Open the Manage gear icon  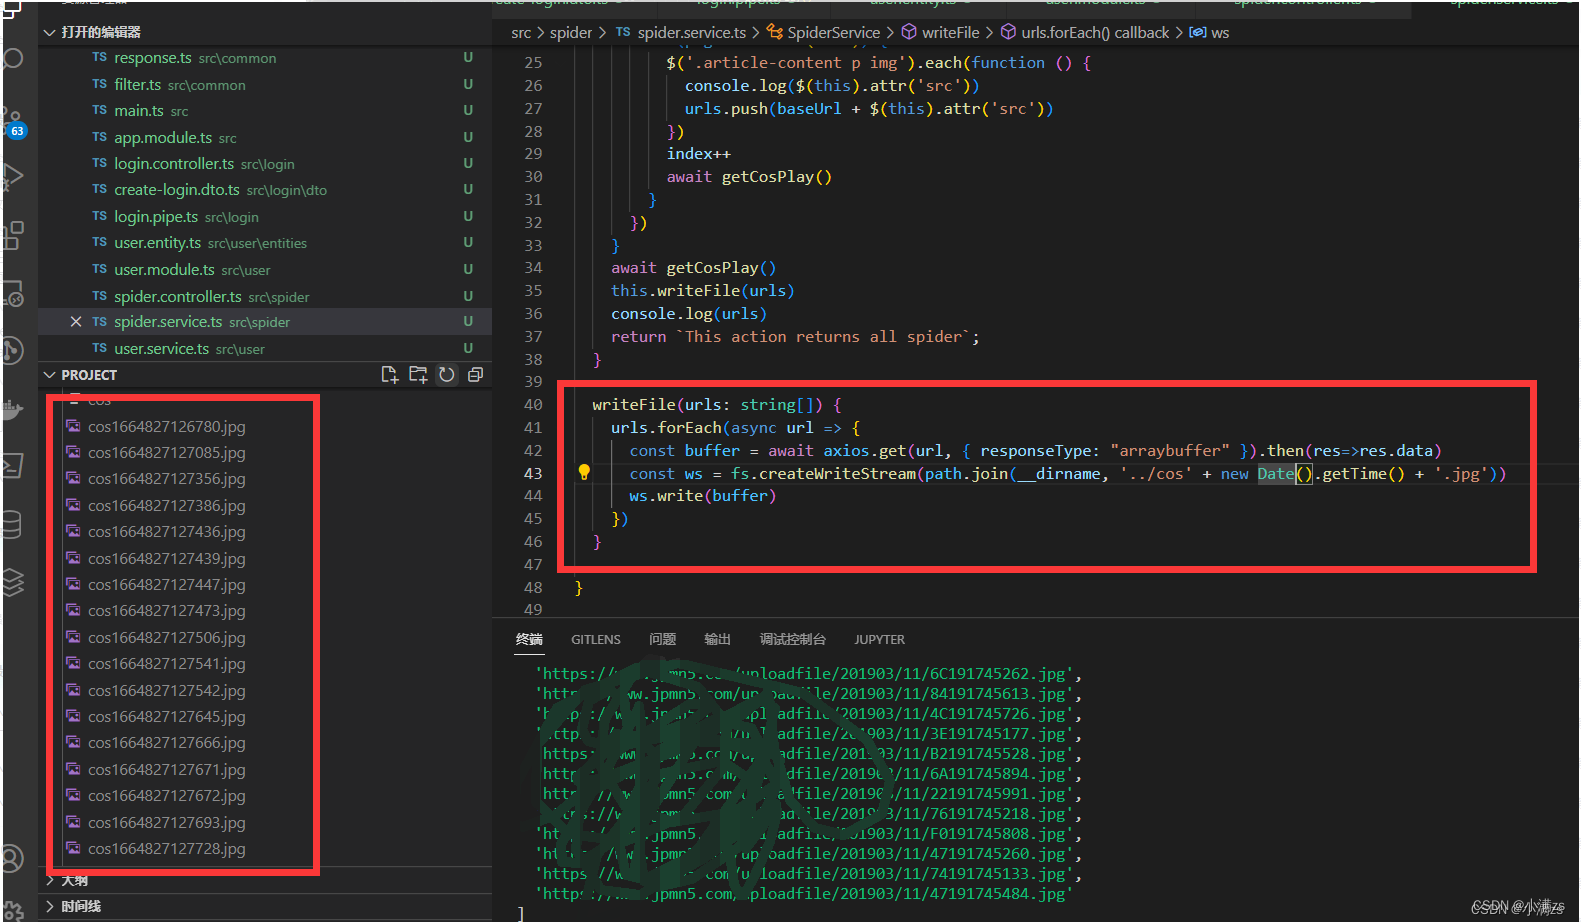[x=12, y=911]
